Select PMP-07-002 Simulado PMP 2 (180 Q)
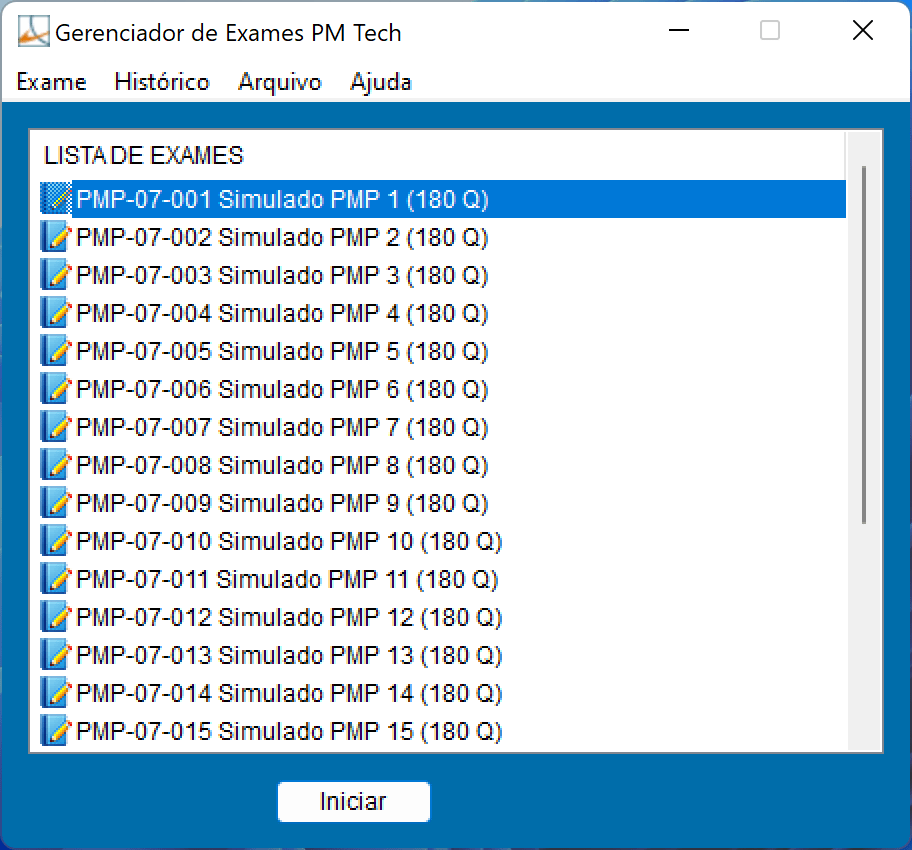The height and width of the screenshot is (850, 912). [282, 237]
